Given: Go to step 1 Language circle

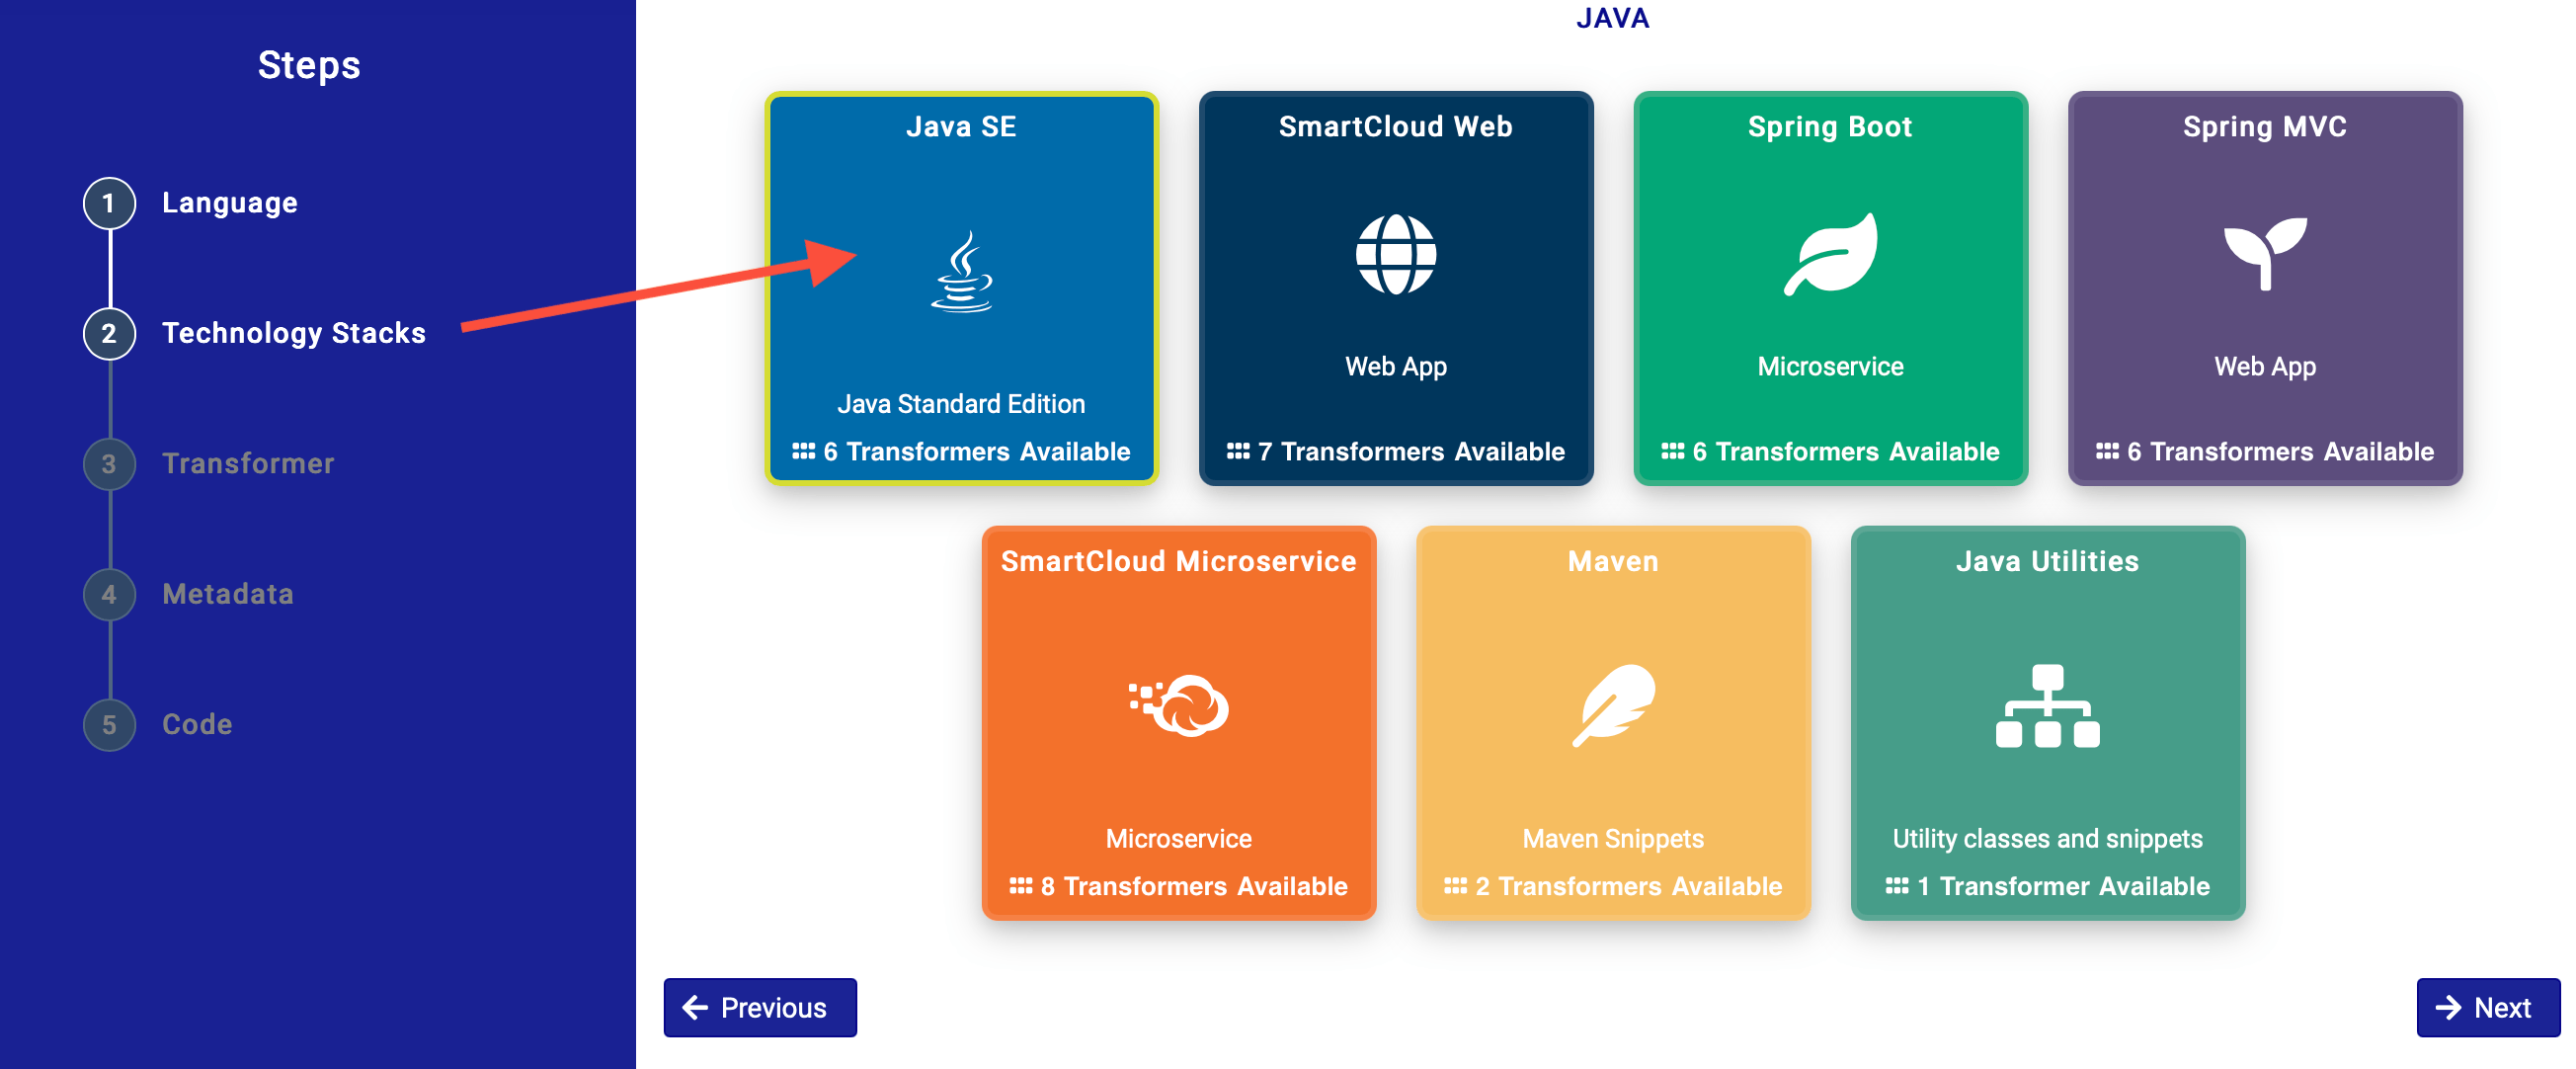Looking at the screenshot, I should pyautogui.click(x=109, y=203).
